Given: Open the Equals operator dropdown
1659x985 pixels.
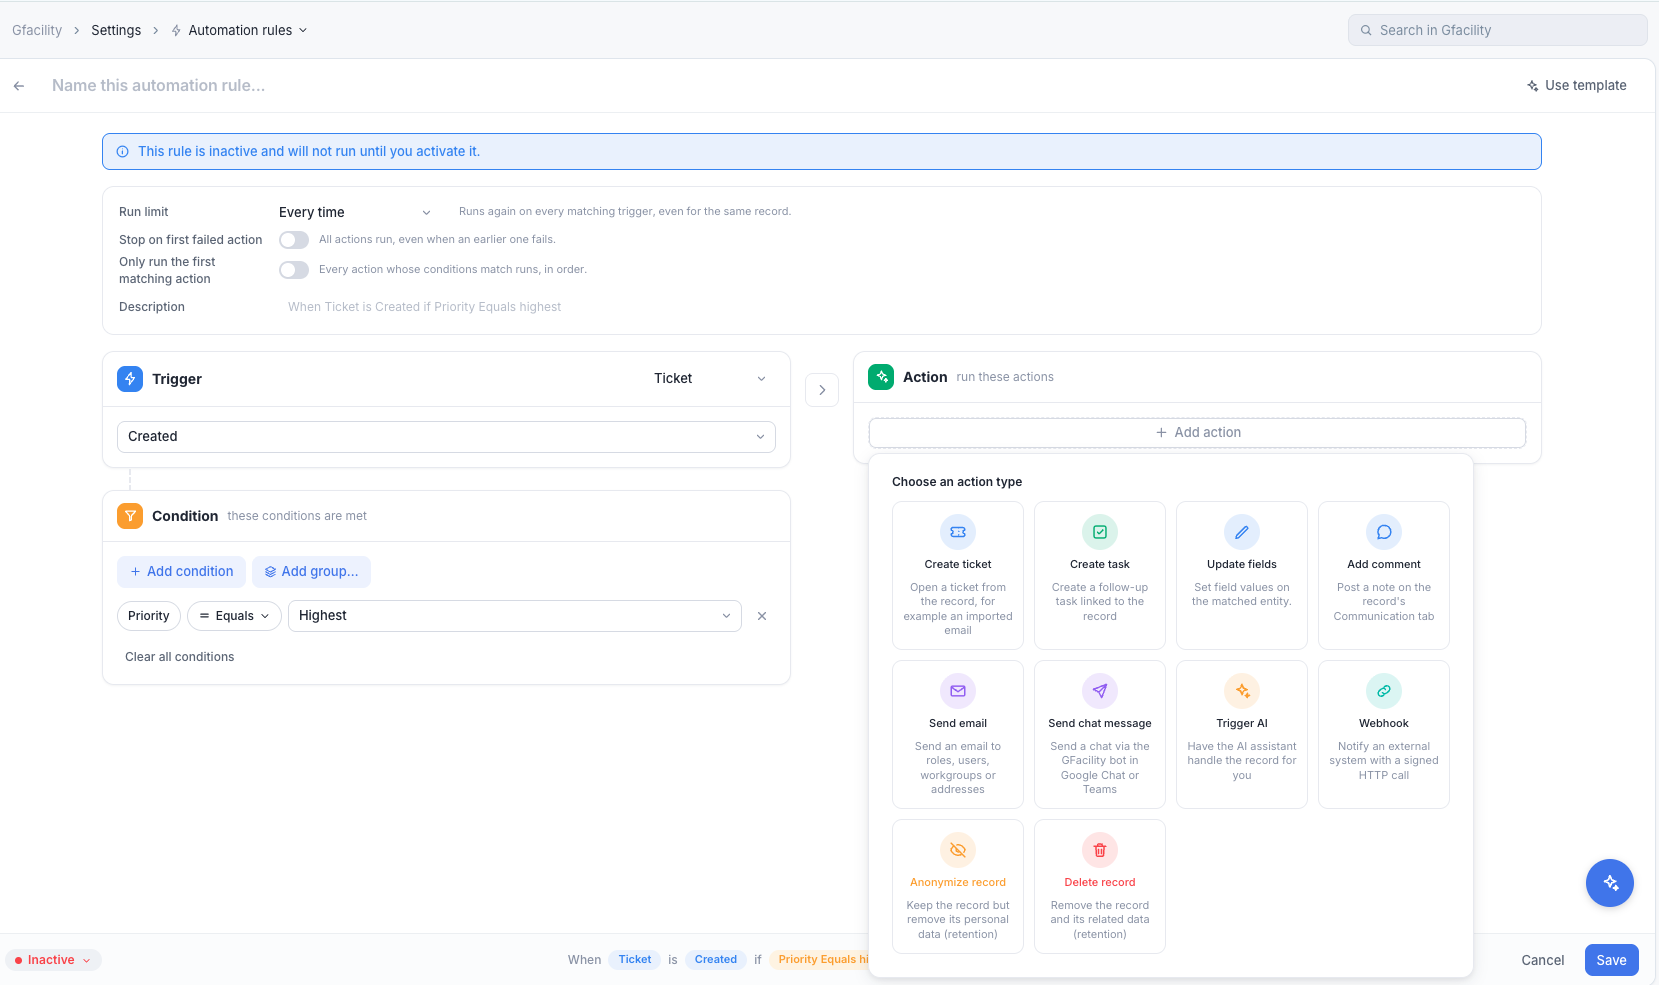Looking at the screenshot, I should pyautogui.click(x=234, y=616).
